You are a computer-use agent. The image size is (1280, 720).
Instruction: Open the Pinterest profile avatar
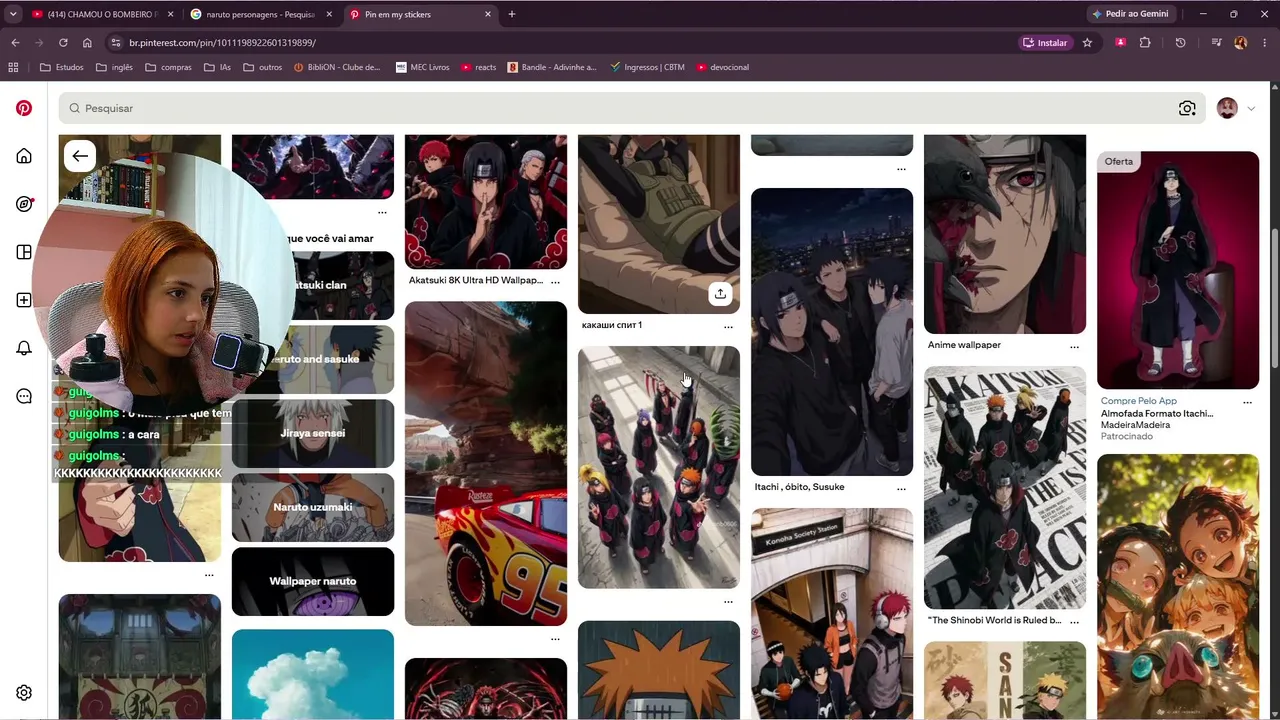pyautogui.click(x=1227, y=108)
